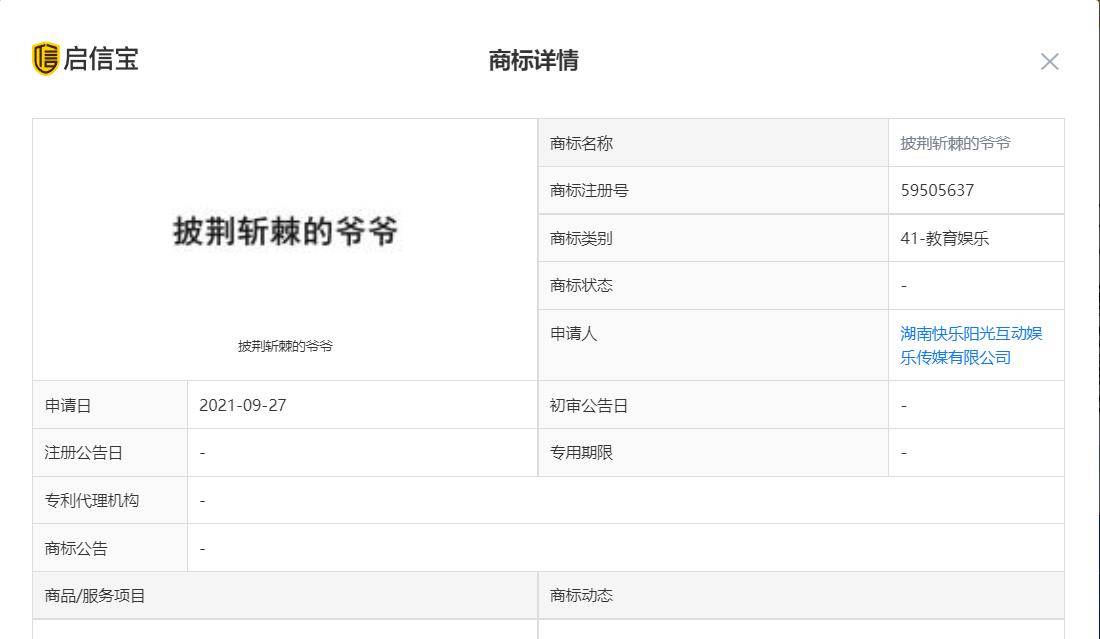This screenshot has height=639, width=1100.
Task: Click the trademark name value 披荆斩棘的爷爷
Action: (955, 143)
